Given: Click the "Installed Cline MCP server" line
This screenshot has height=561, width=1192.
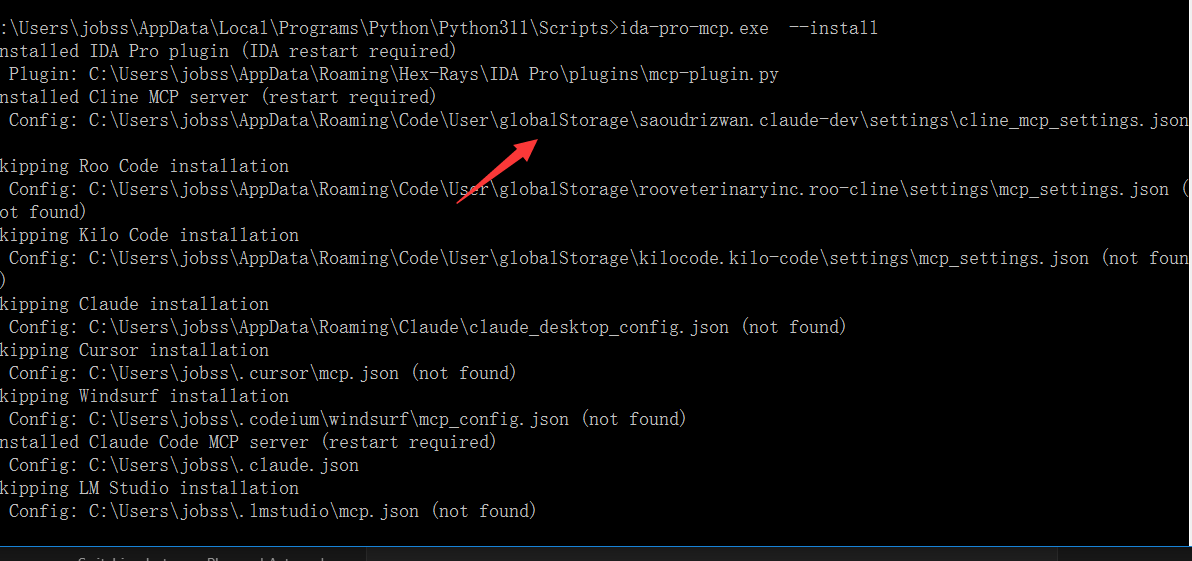Looking at the screenshot, I should click(218, 97).
